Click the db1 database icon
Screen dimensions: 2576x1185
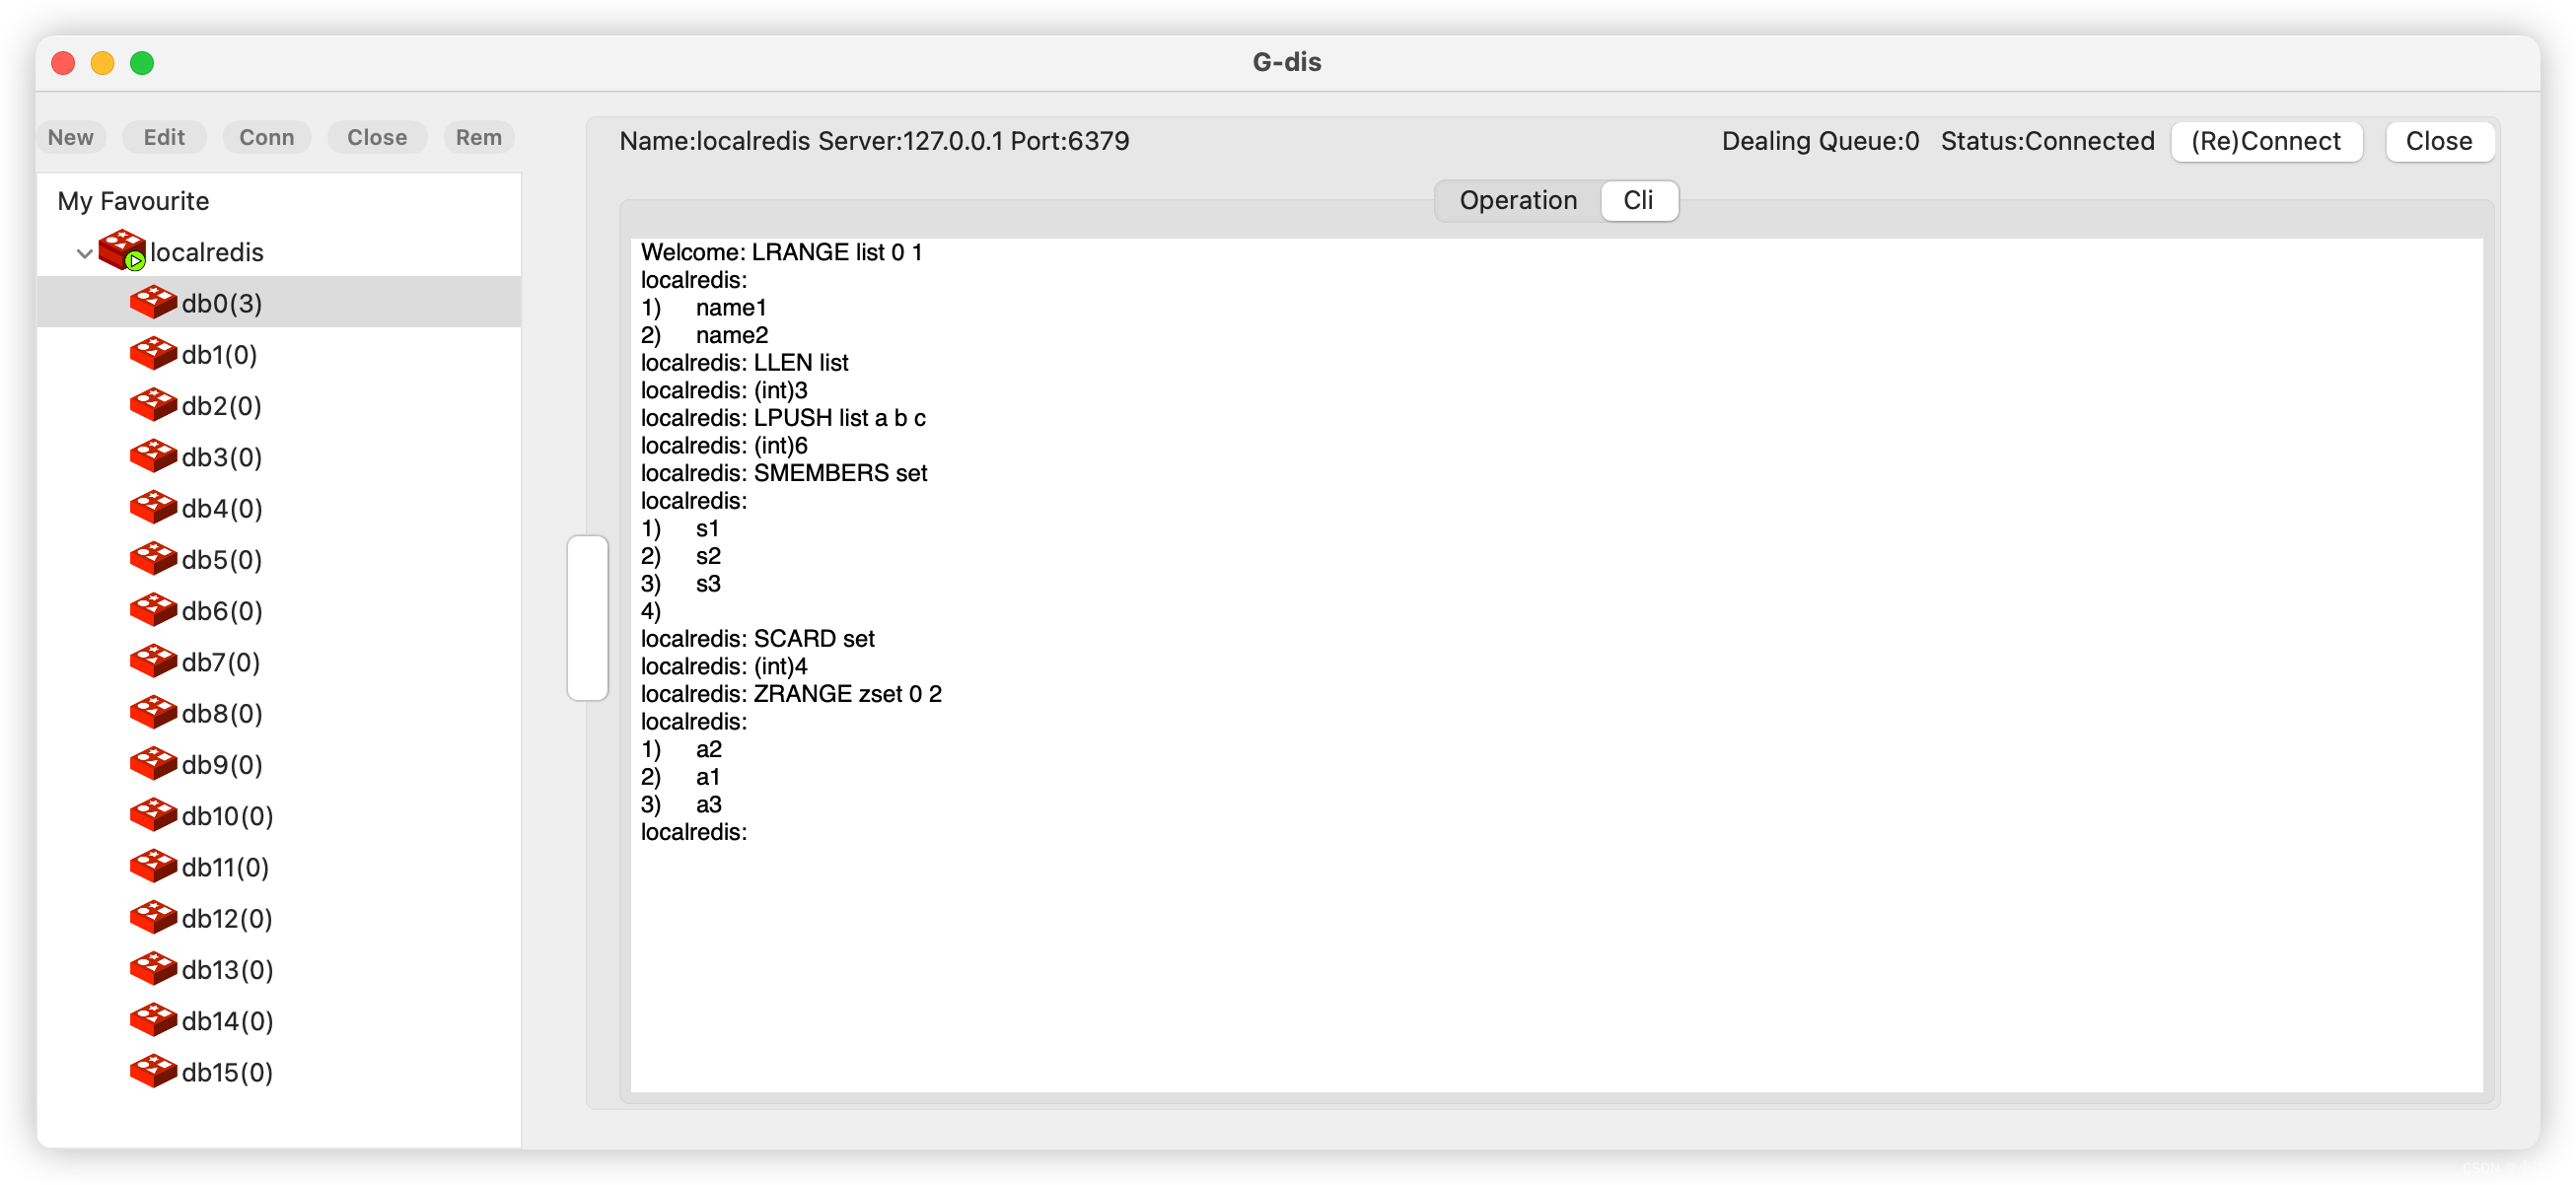tap(153, 353)
